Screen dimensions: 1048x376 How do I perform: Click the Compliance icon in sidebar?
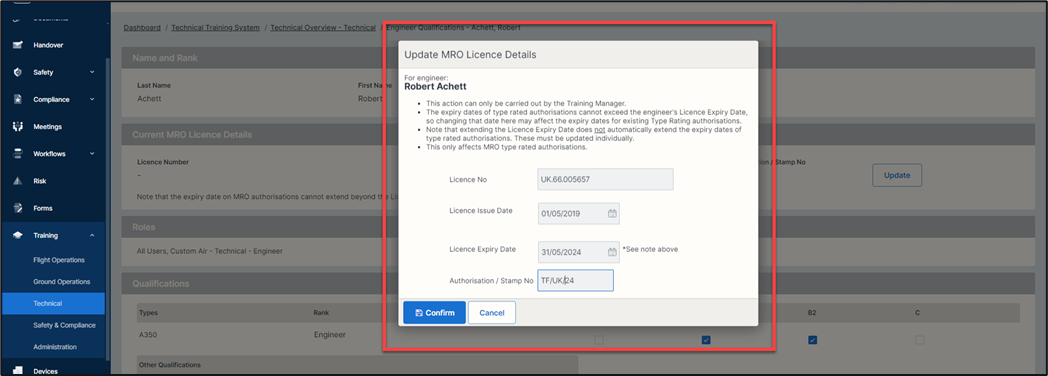[x=18, y=100]
